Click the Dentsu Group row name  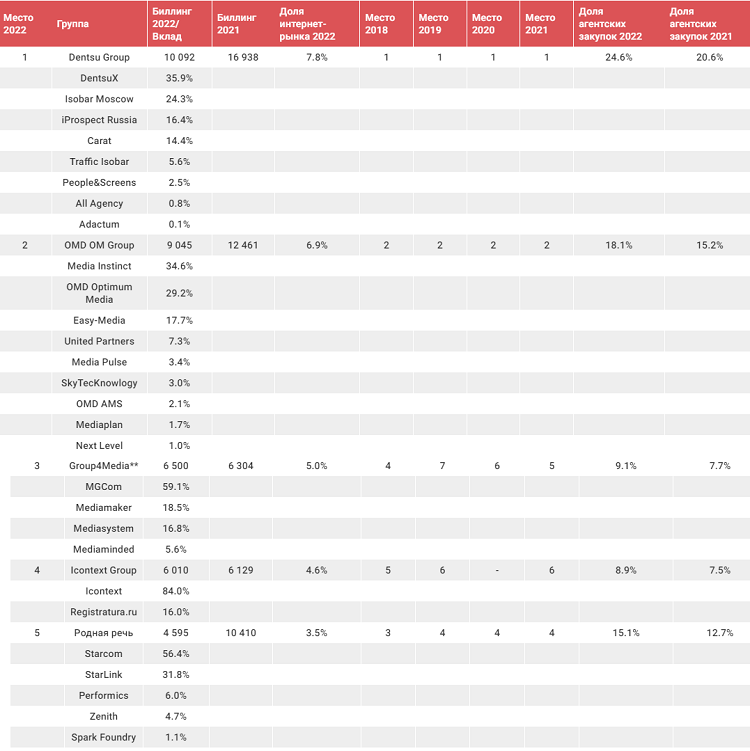(99, 57)
